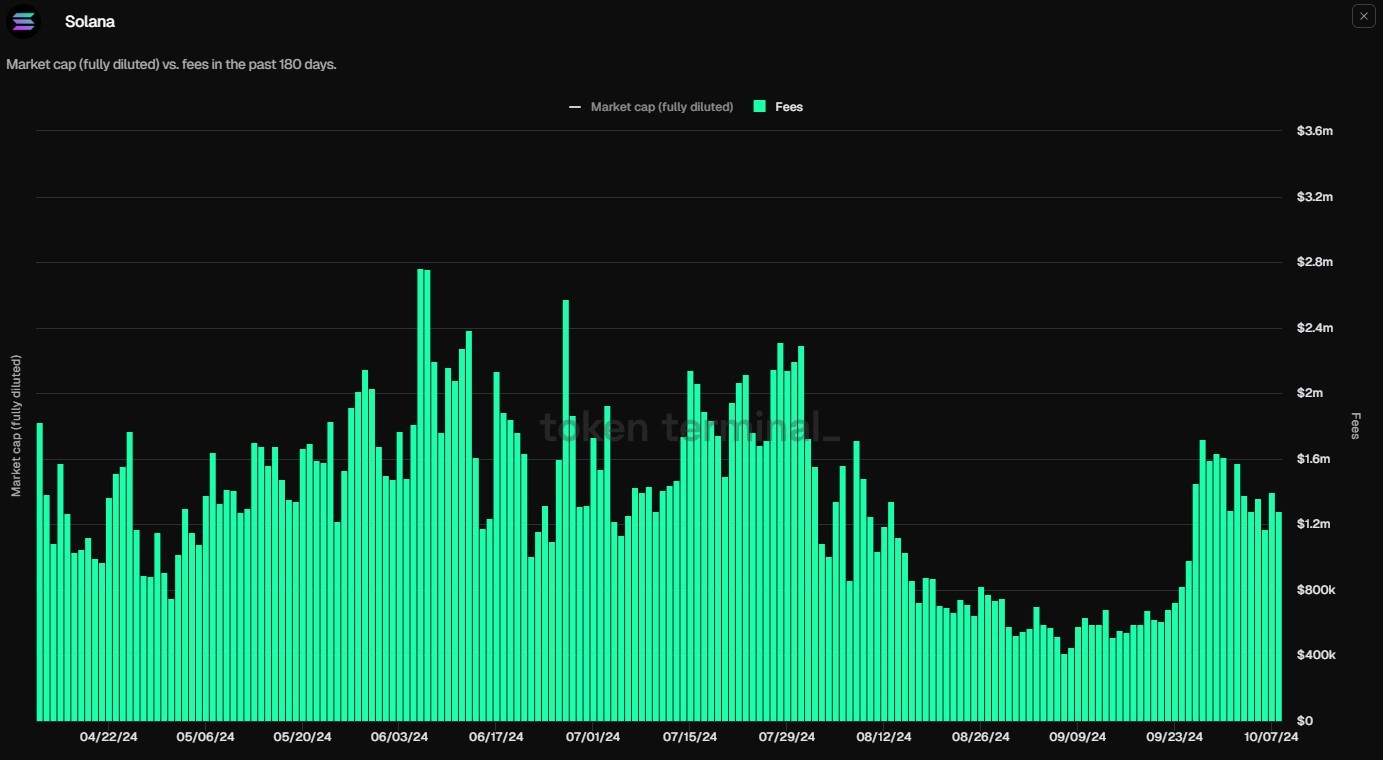Click the $0 y-axis tick label
The image size is (1383, 760).
1304,720
